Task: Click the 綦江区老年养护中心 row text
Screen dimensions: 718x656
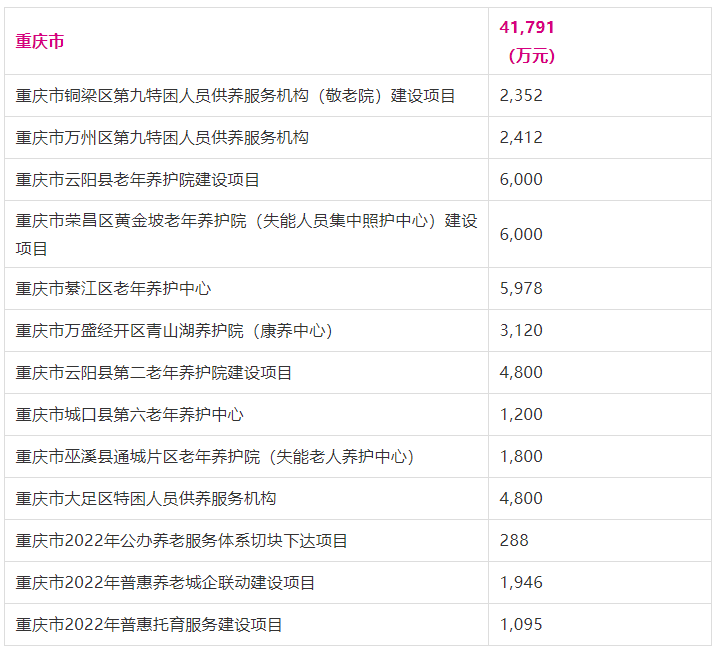Action: [x=113, y=288]
